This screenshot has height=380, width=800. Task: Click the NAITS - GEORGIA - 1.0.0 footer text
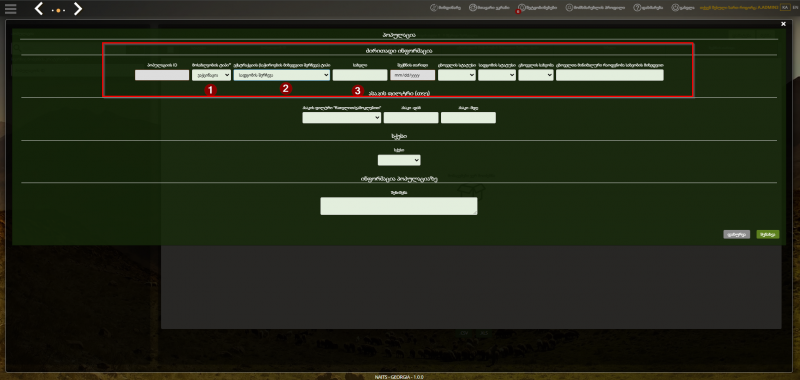(x=399, y=377)
